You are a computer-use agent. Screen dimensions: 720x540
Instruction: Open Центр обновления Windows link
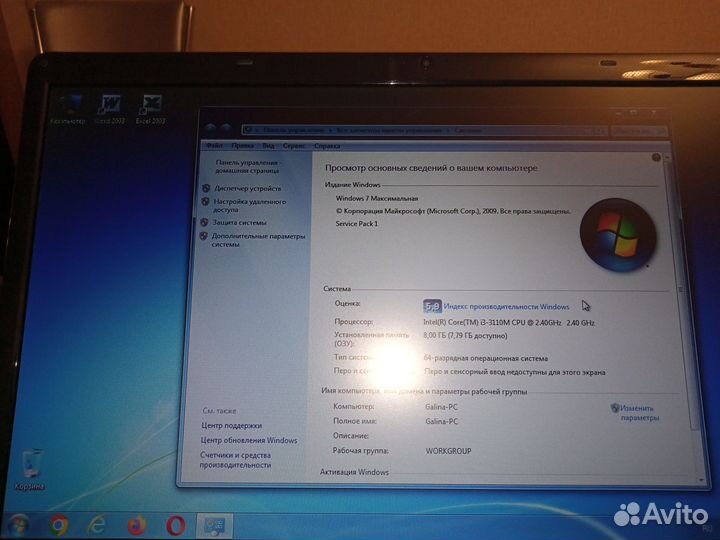pyautogui.click(x=249, y=440)
